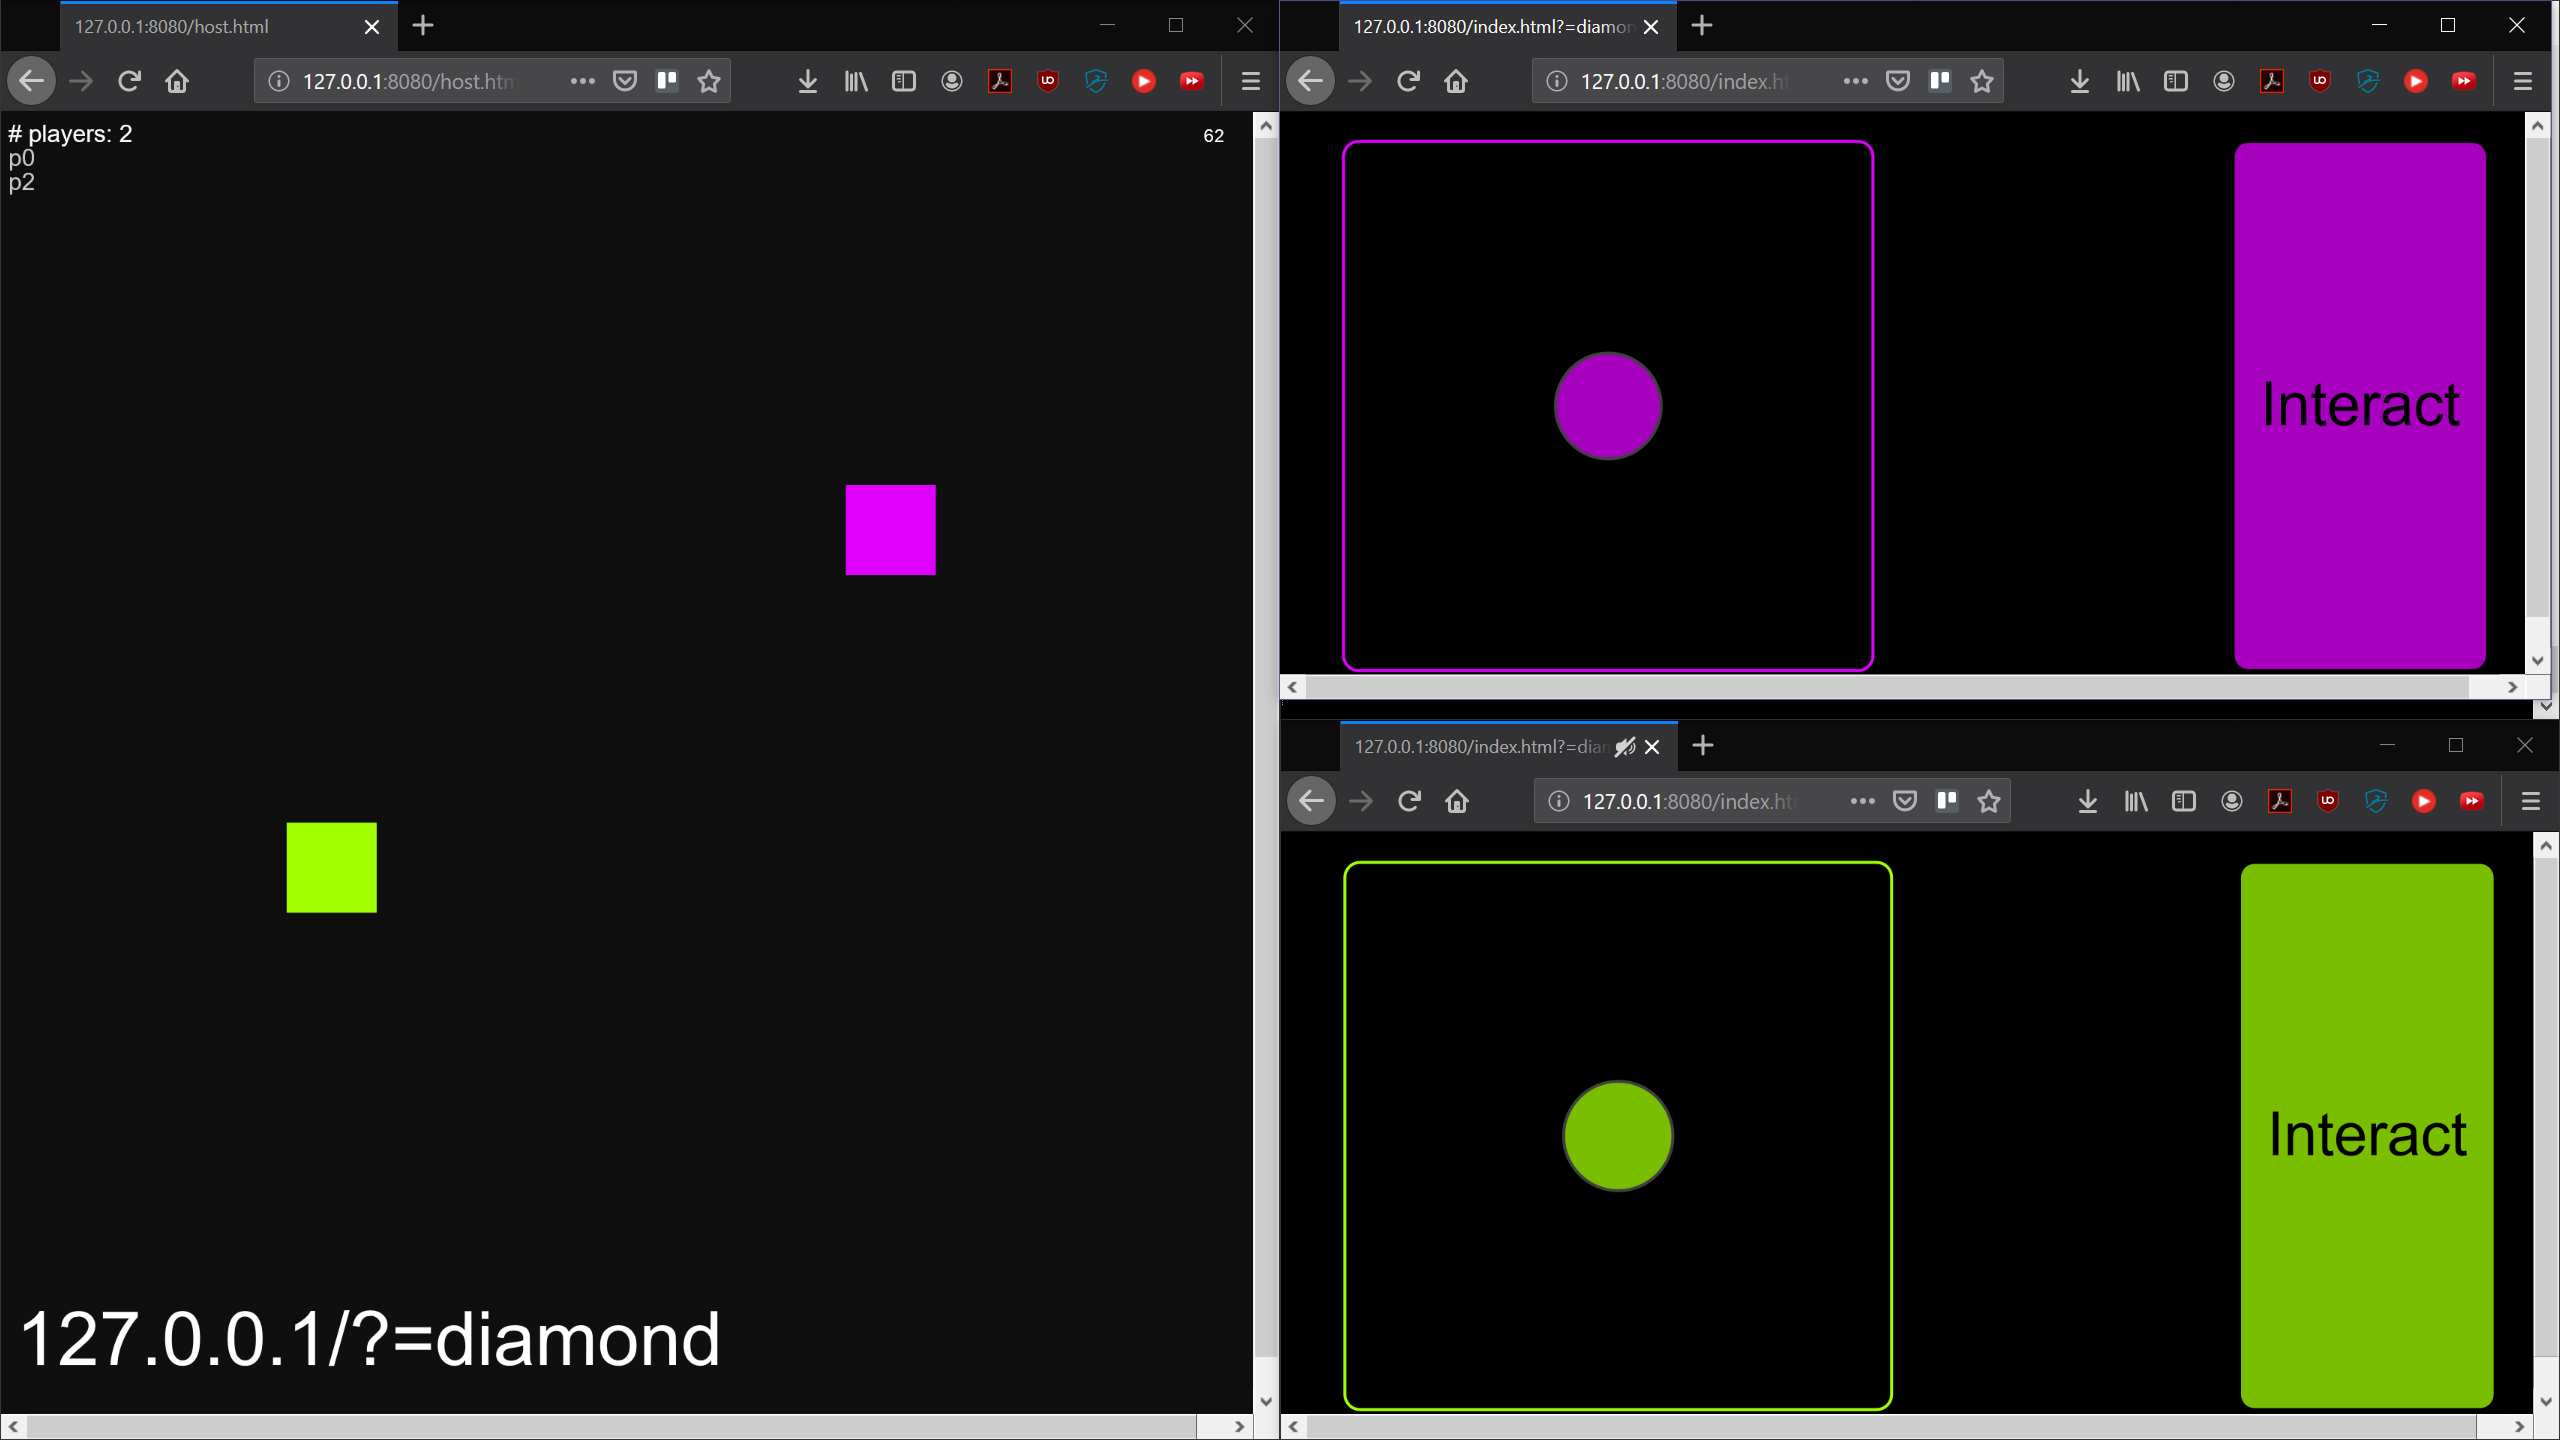Click the refresh icon on top player browser

click(1408, 81)
